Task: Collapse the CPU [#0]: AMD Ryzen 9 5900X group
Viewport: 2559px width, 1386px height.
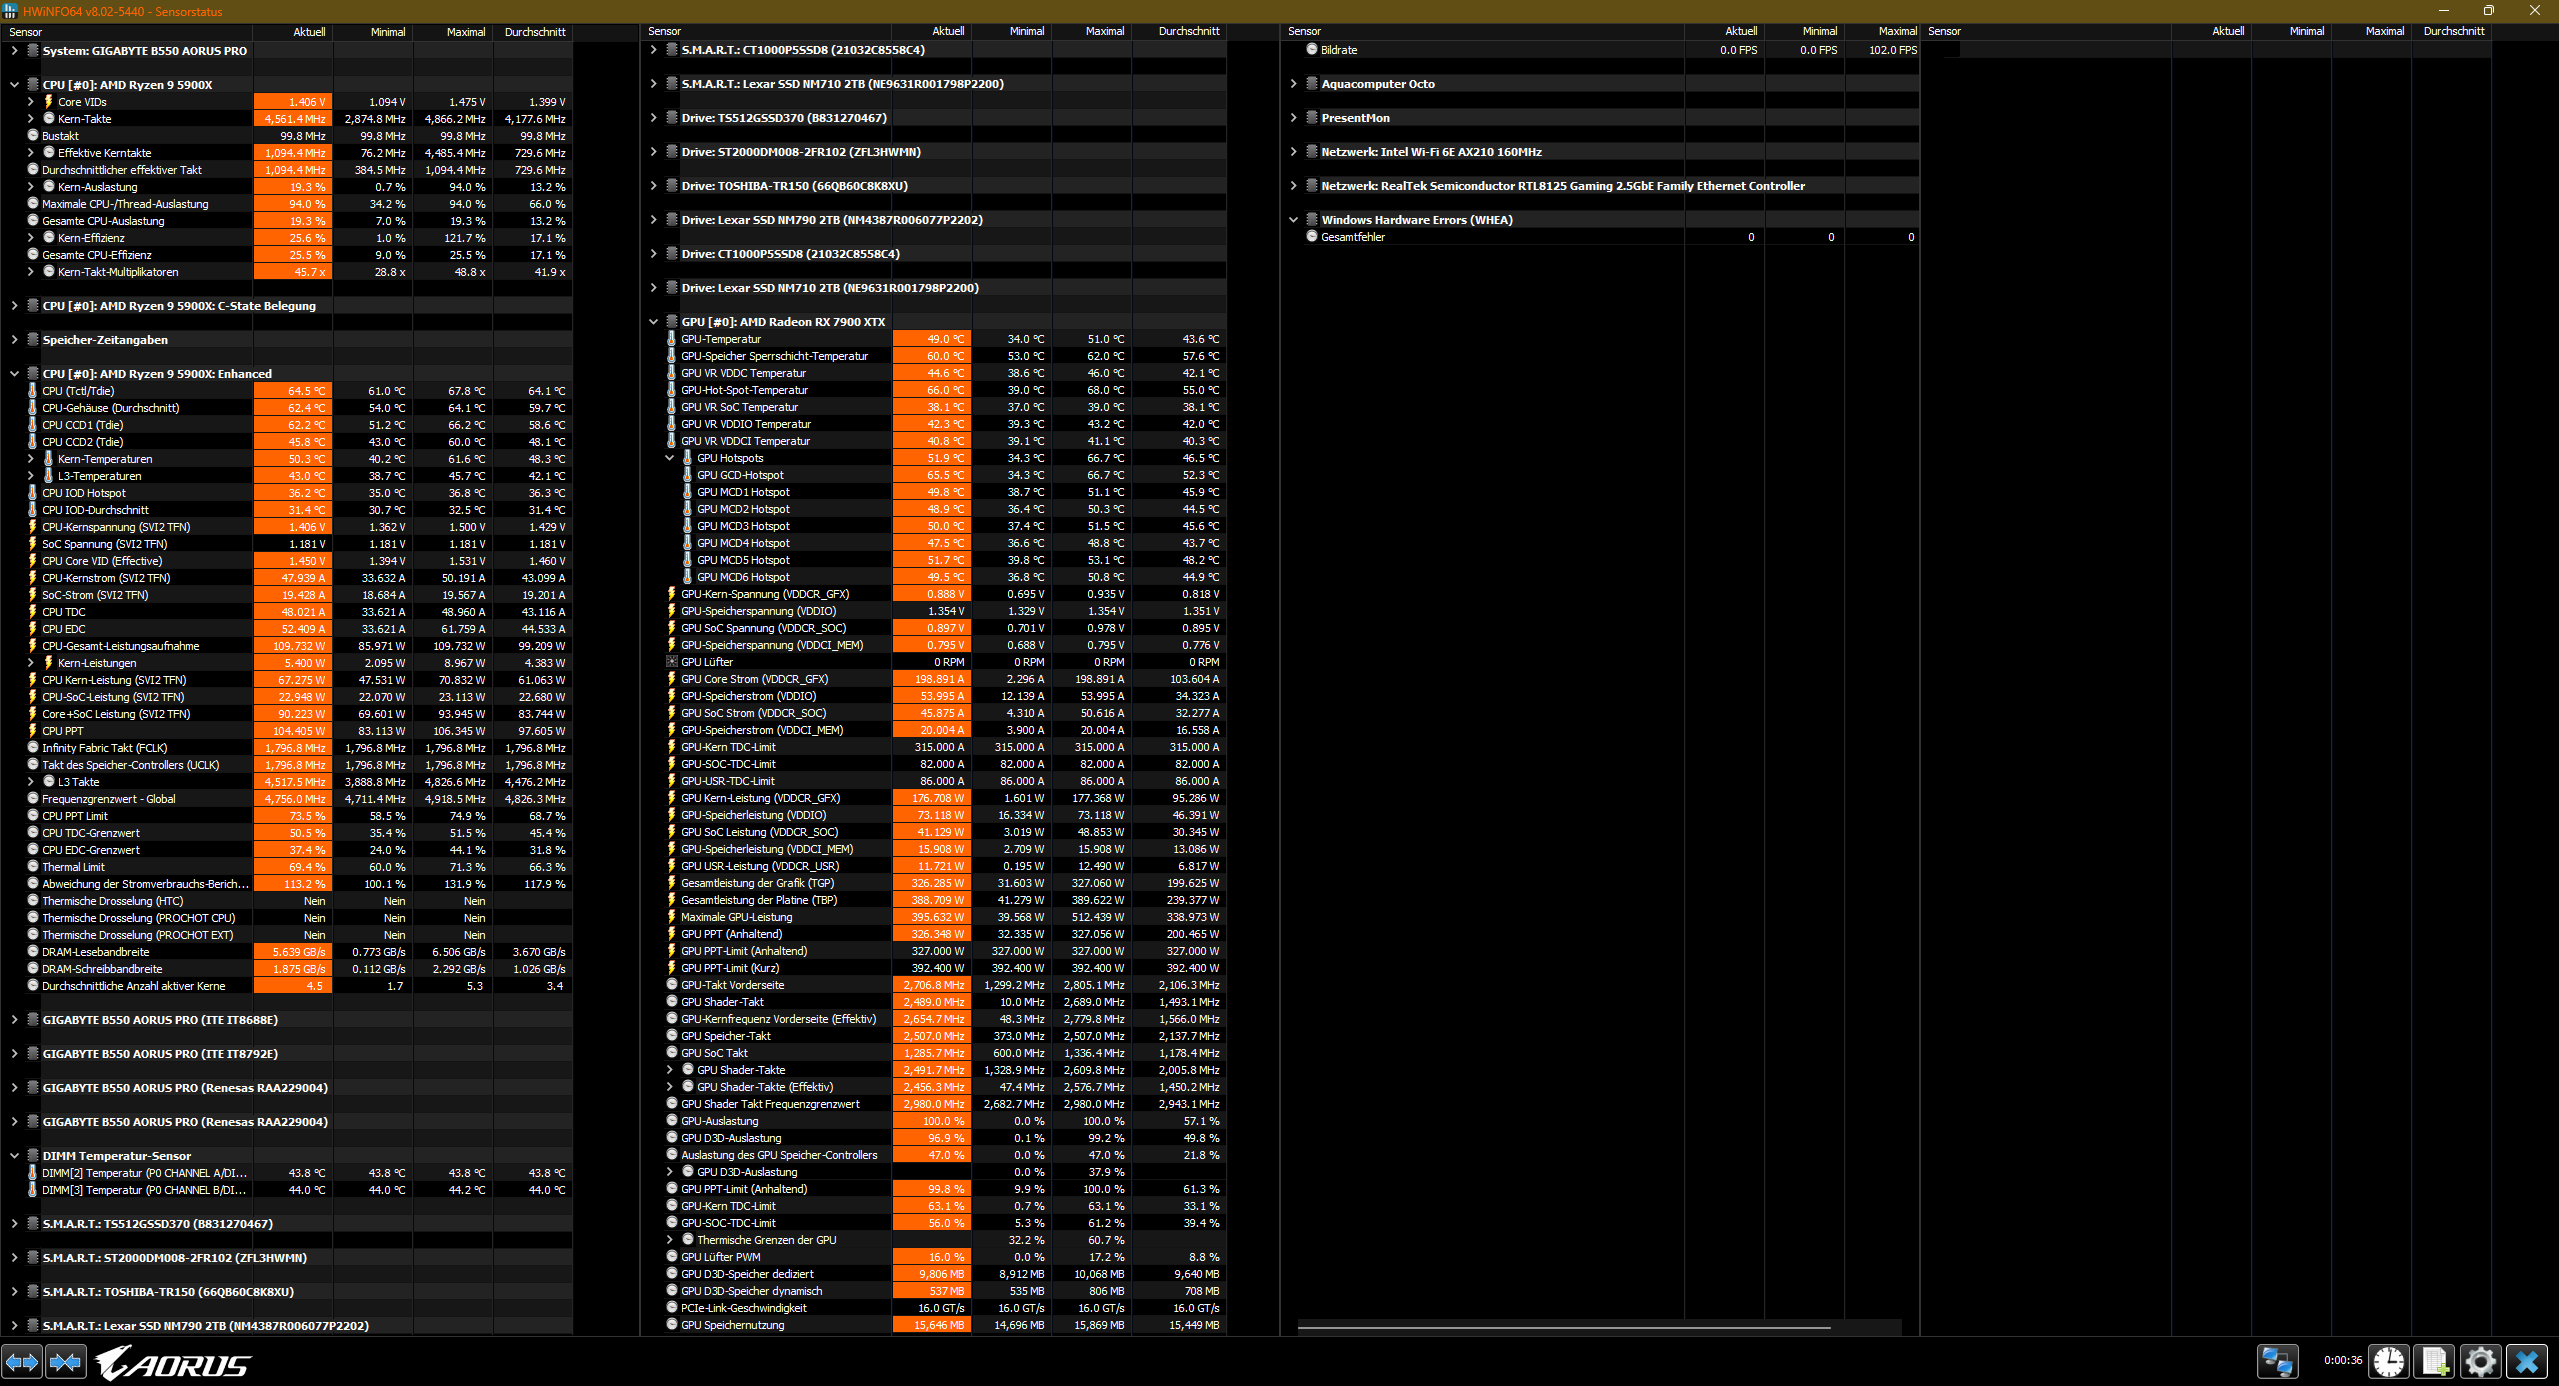Action: pyautogui.click(x=14, y=85)
